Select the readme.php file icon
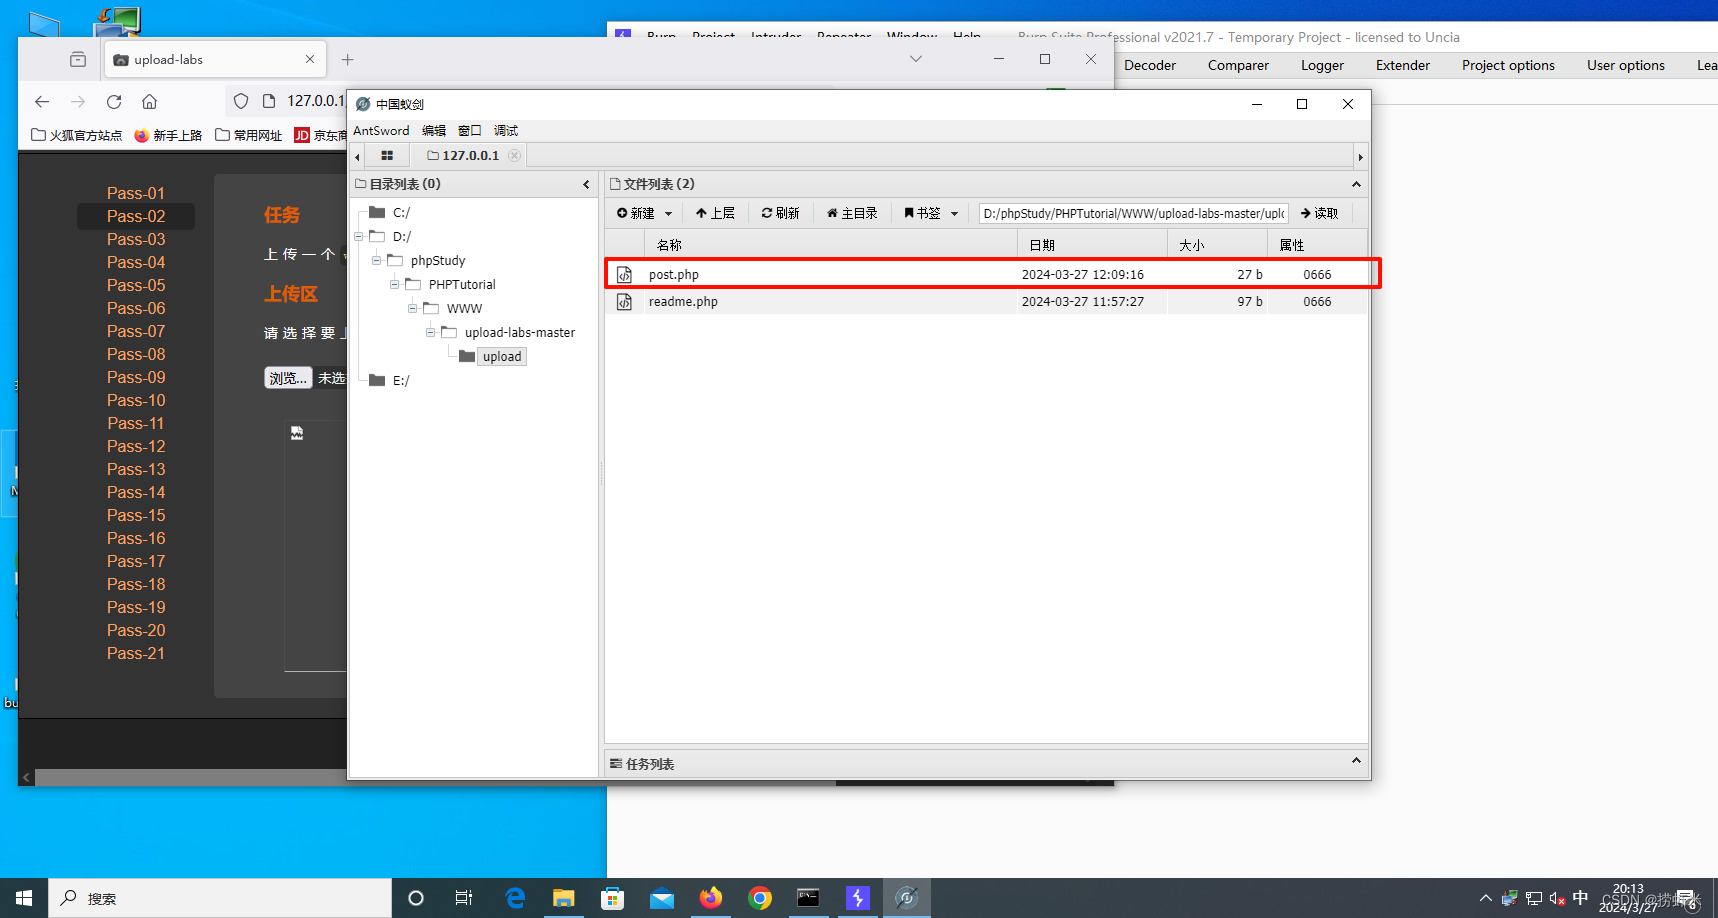 pos(624,302)
